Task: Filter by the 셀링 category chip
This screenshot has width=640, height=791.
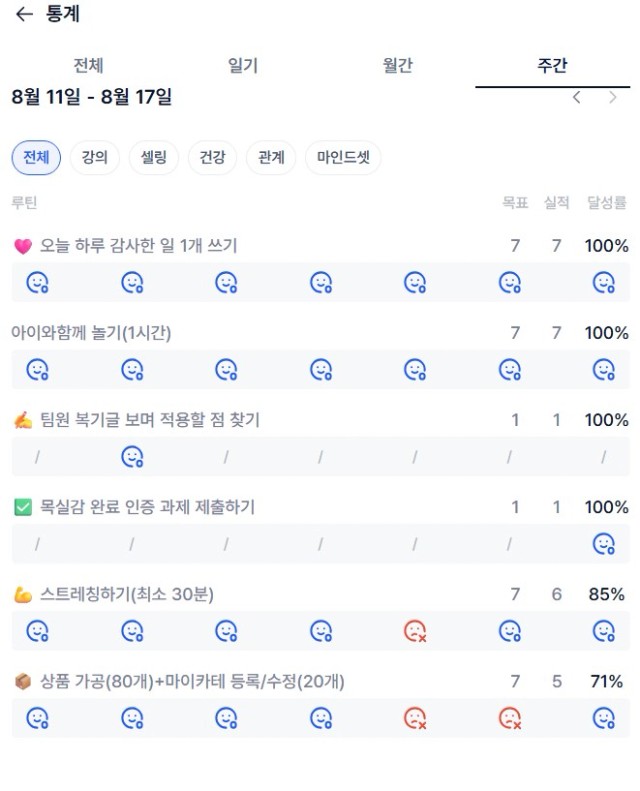Action: pyautogui.click(x=153, y=157)
